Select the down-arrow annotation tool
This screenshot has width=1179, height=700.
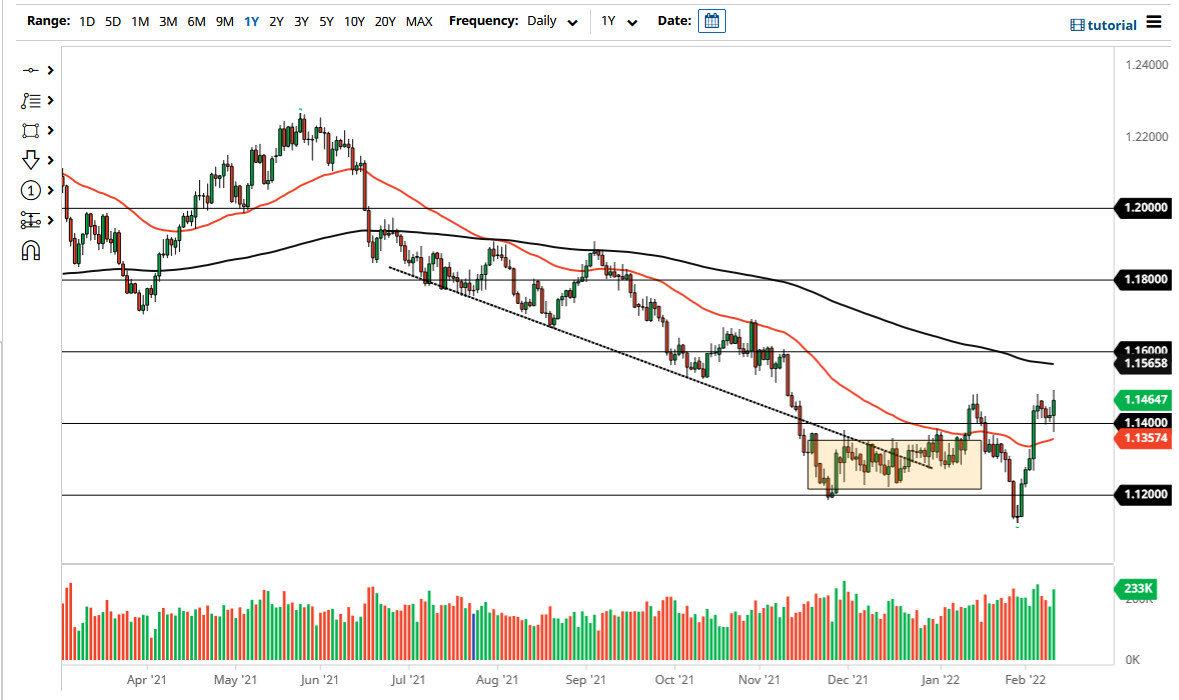[30, 160]
